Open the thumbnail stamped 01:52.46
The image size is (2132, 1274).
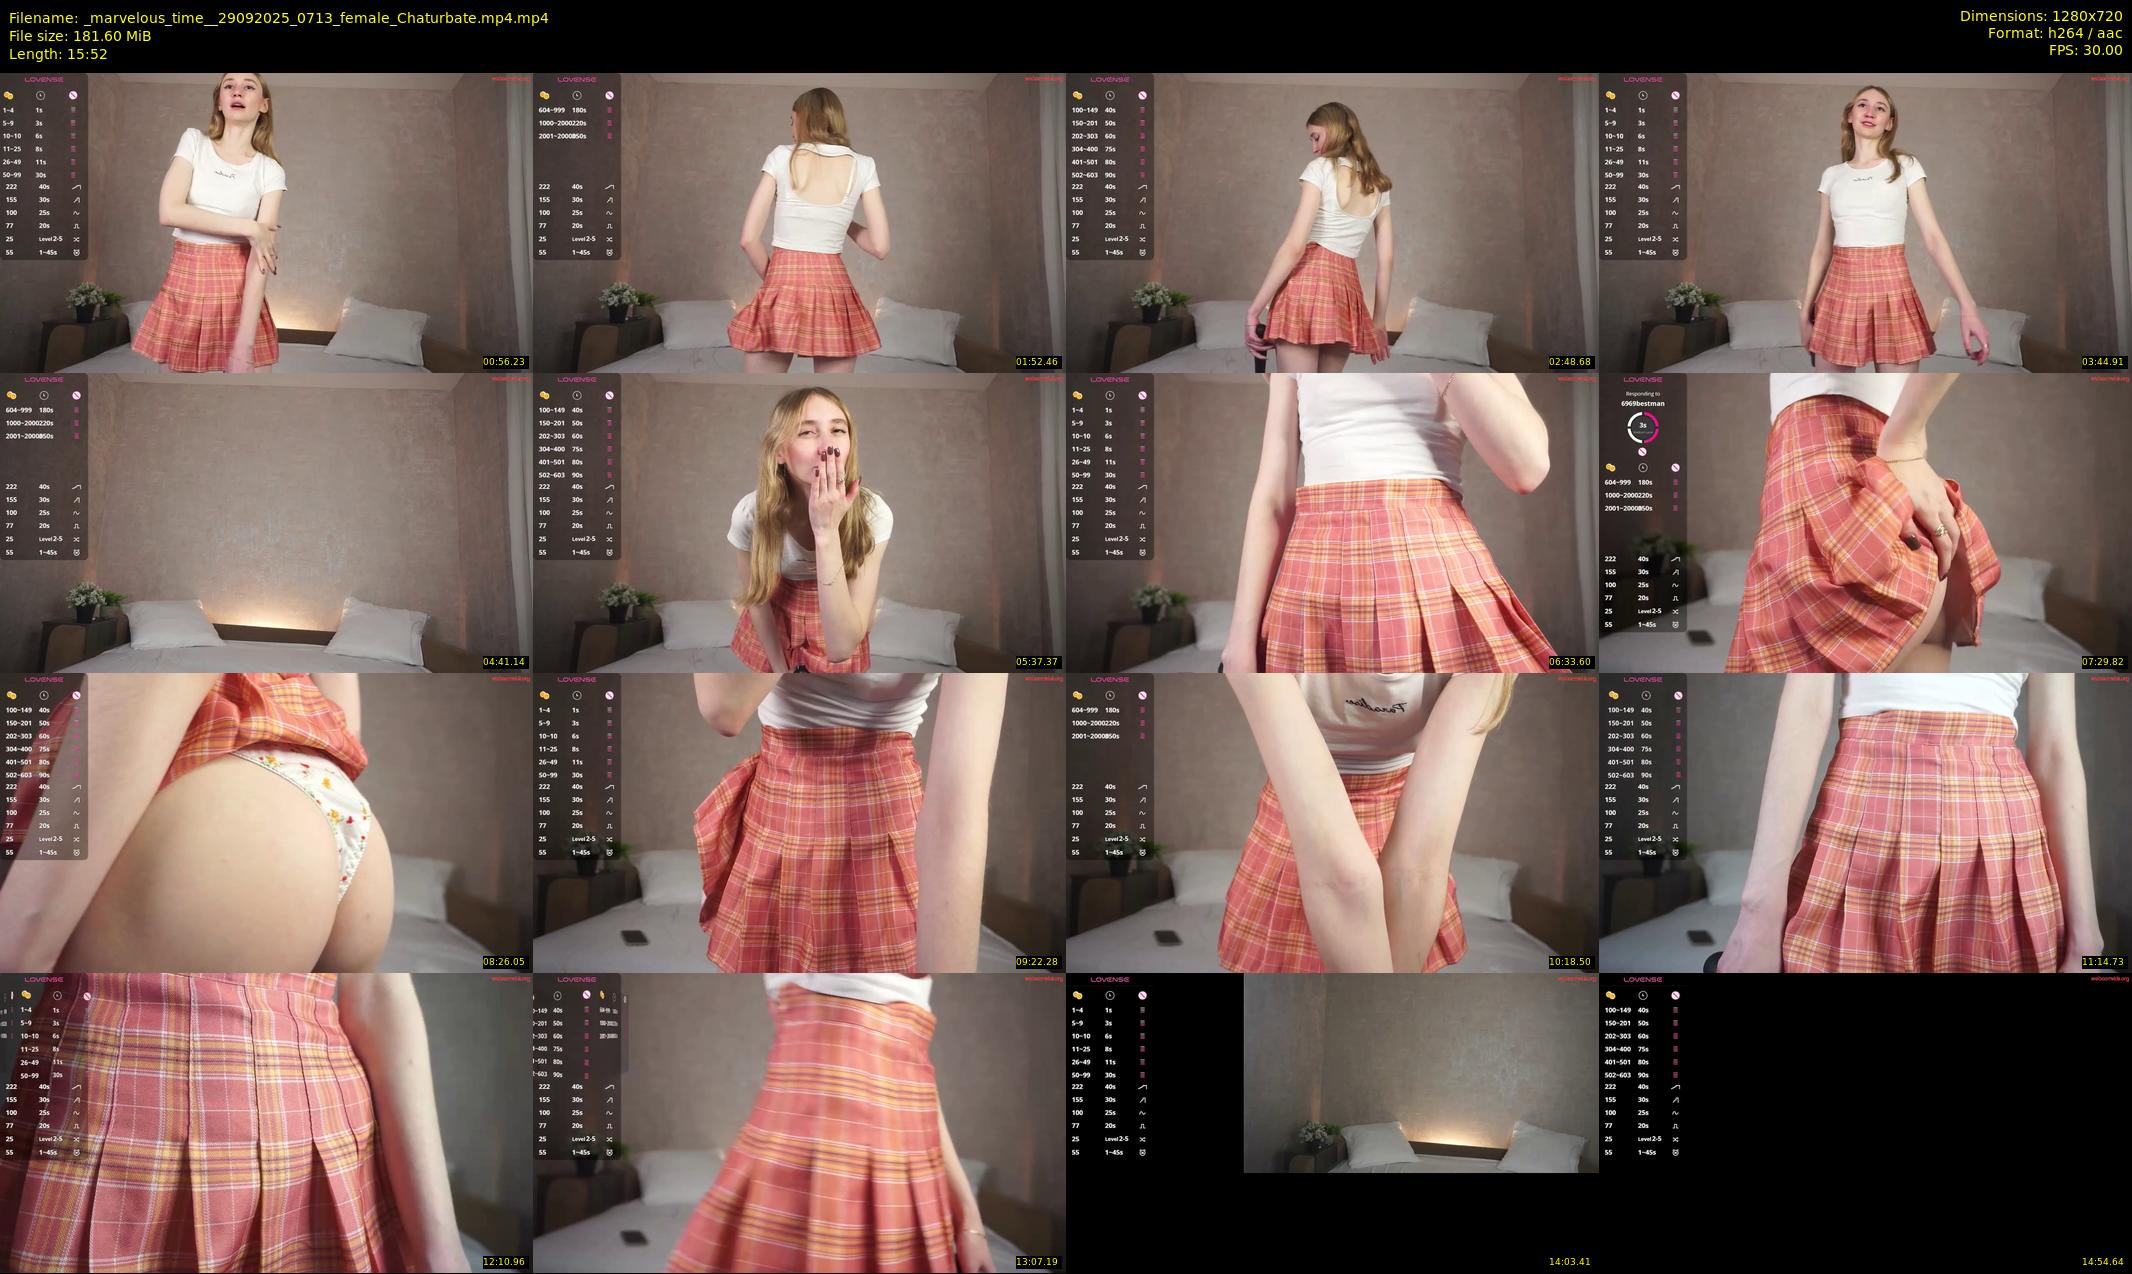(x=799, y=222)
